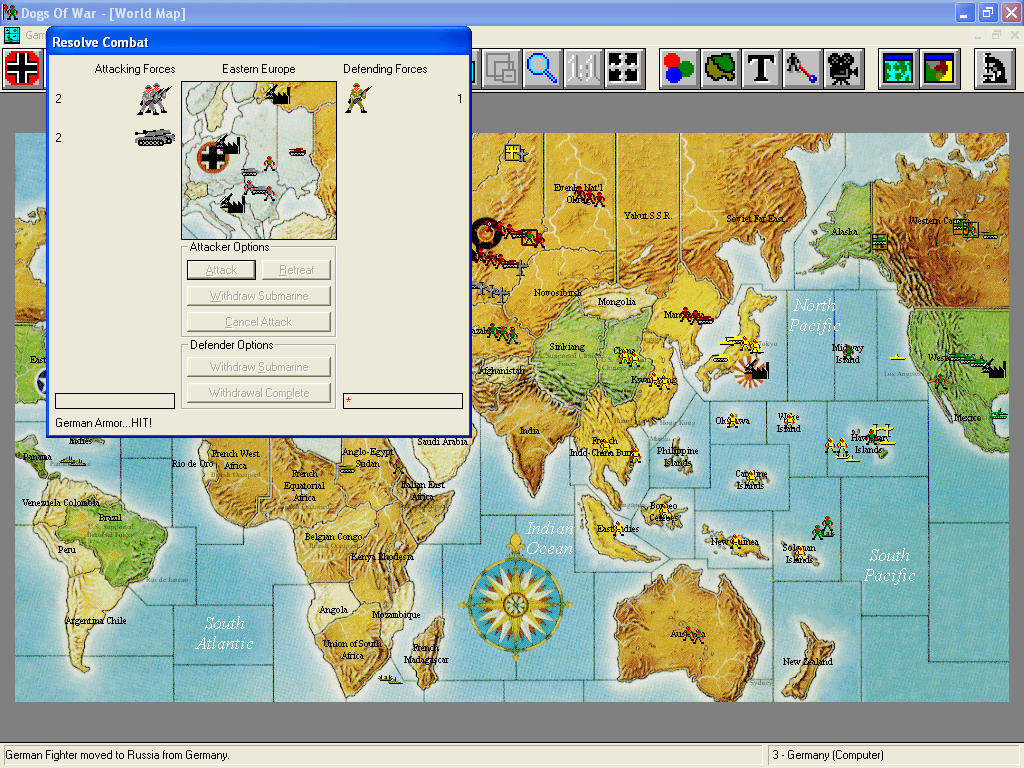This screenshot has width=1024, height=768.
Task: Click the "Saudi Arabia" territory label
Action: [x=442, y=442]
